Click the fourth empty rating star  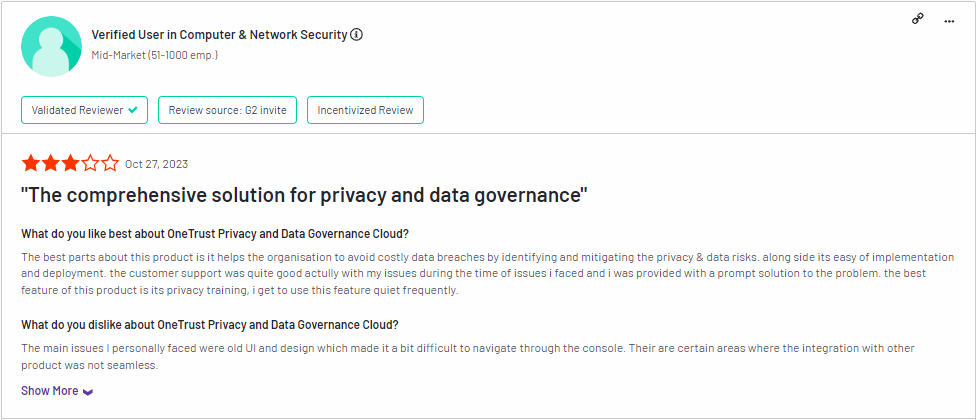90,164
